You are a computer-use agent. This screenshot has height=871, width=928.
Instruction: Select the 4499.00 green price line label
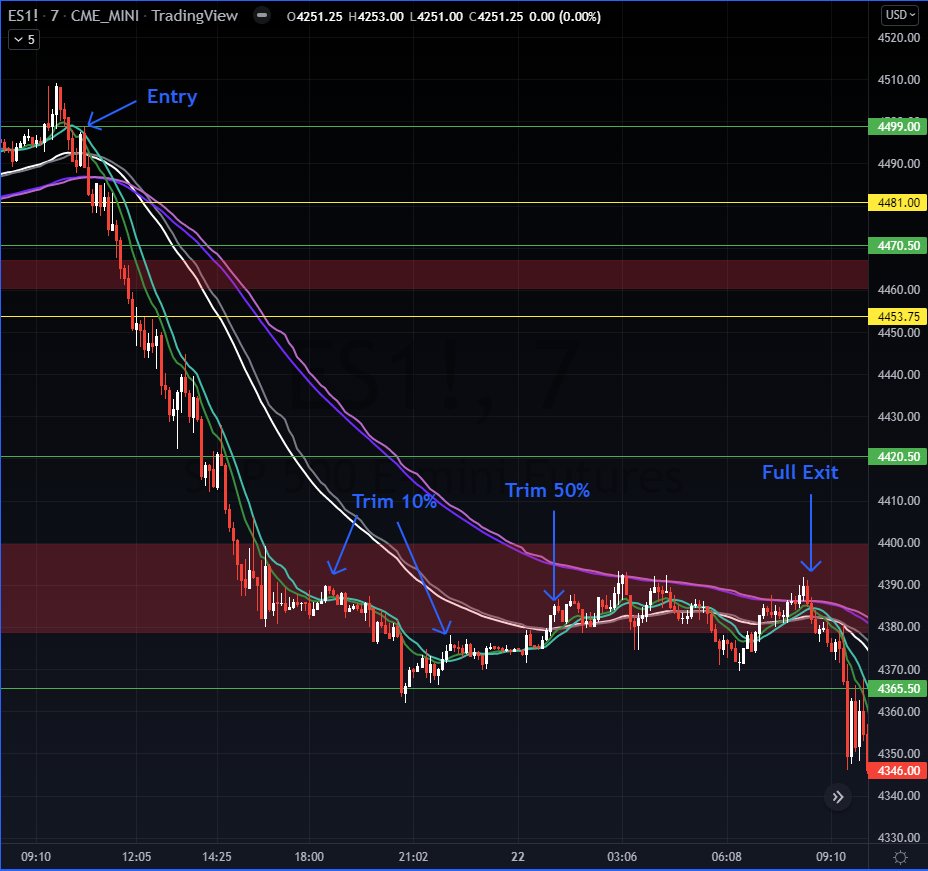[x=897, y=127]
